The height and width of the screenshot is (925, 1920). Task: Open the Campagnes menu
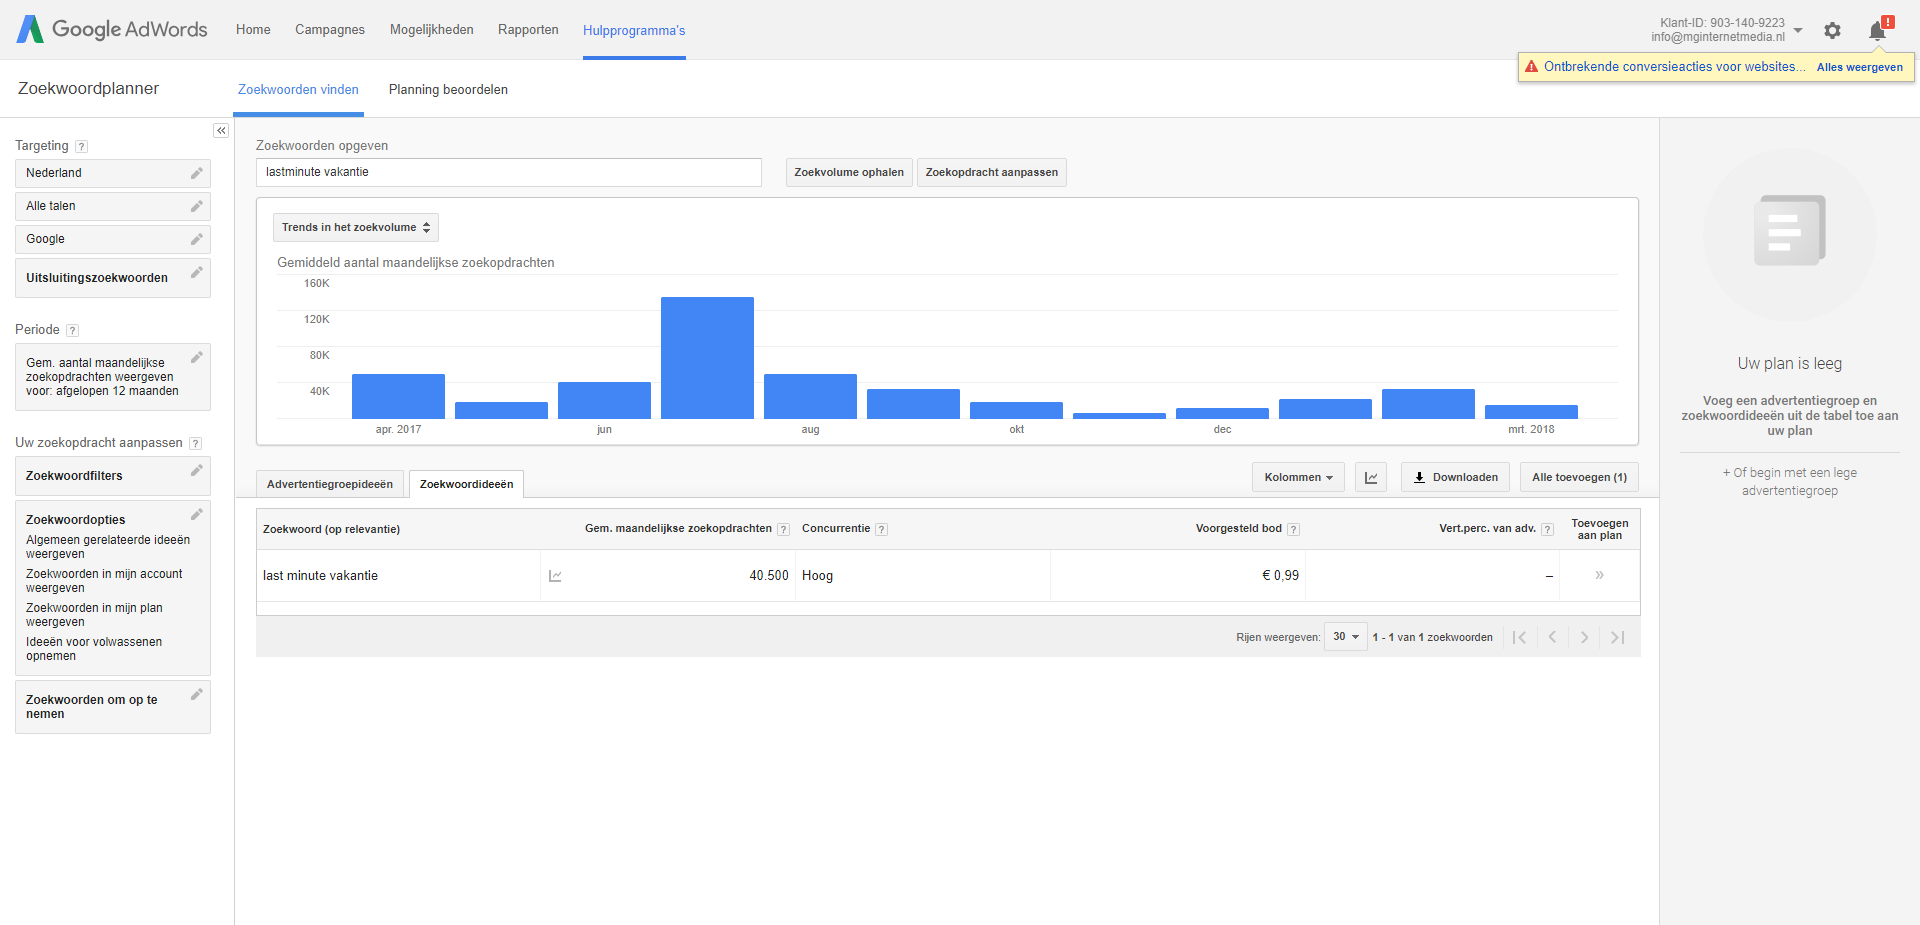pos(330,30)
